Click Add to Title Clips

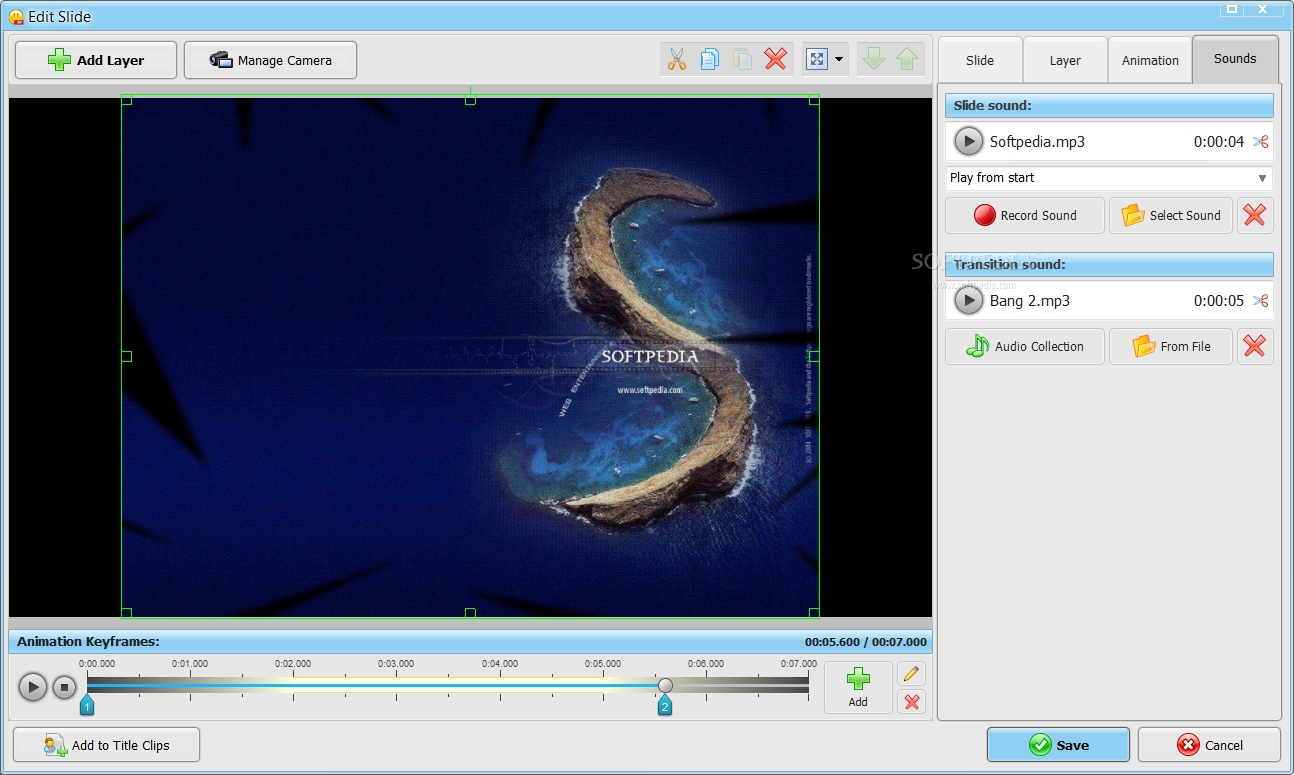(x=106, y=745)
